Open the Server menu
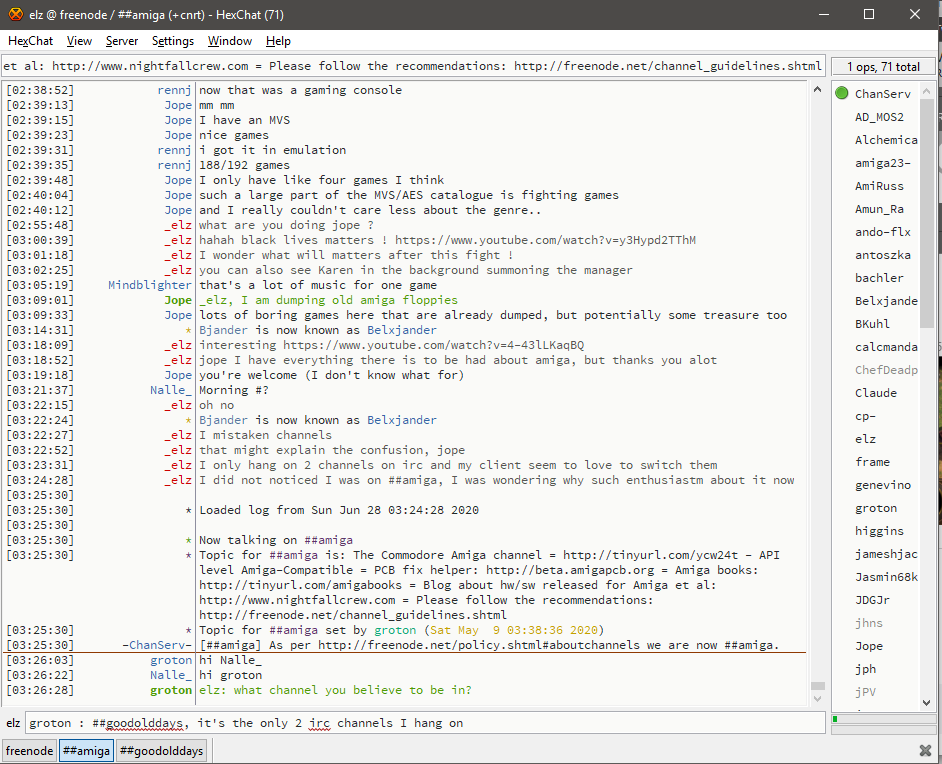Viewport: 942px width, 764px height. coord(122,41)
